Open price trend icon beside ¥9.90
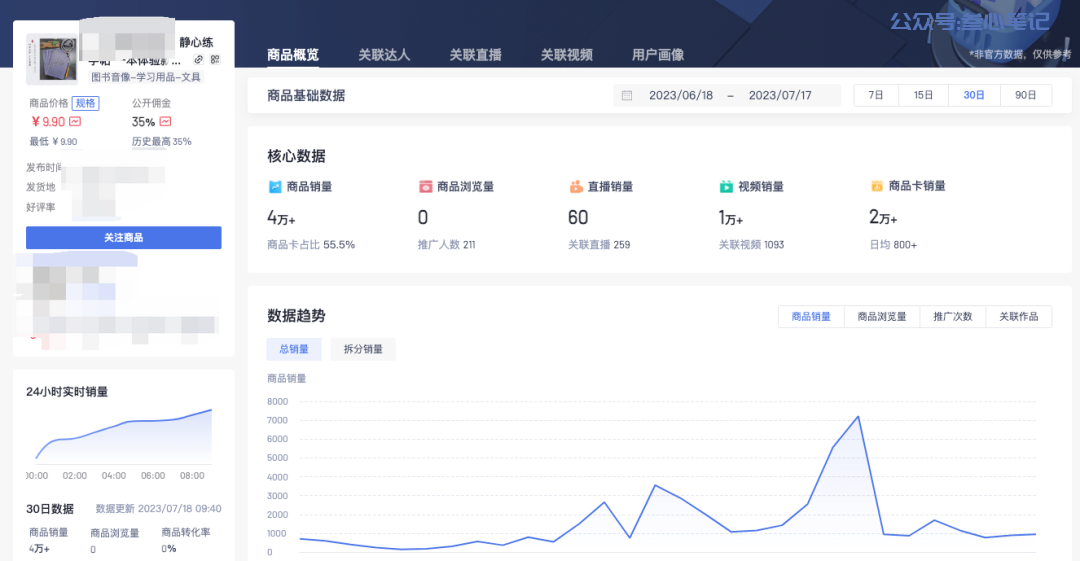Screen dimensions: 1080x561 pos(75,121)
